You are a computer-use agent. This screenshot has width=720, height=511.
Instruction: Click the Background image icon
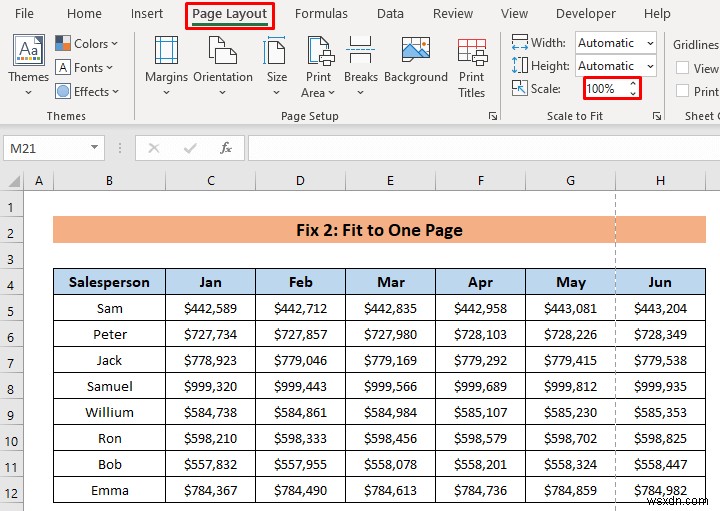(415, 52)
